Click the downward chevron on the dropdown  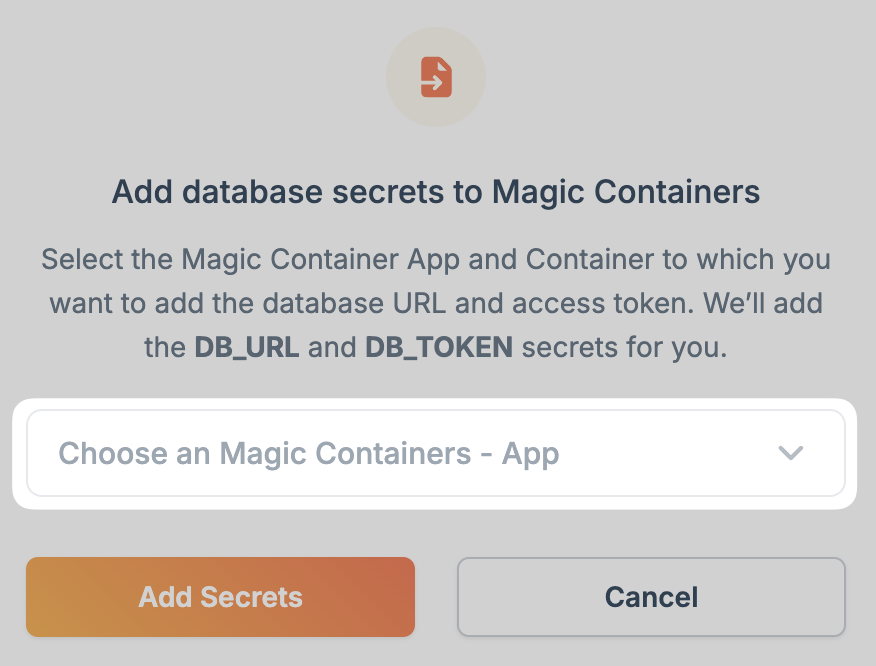click(791, 452)
